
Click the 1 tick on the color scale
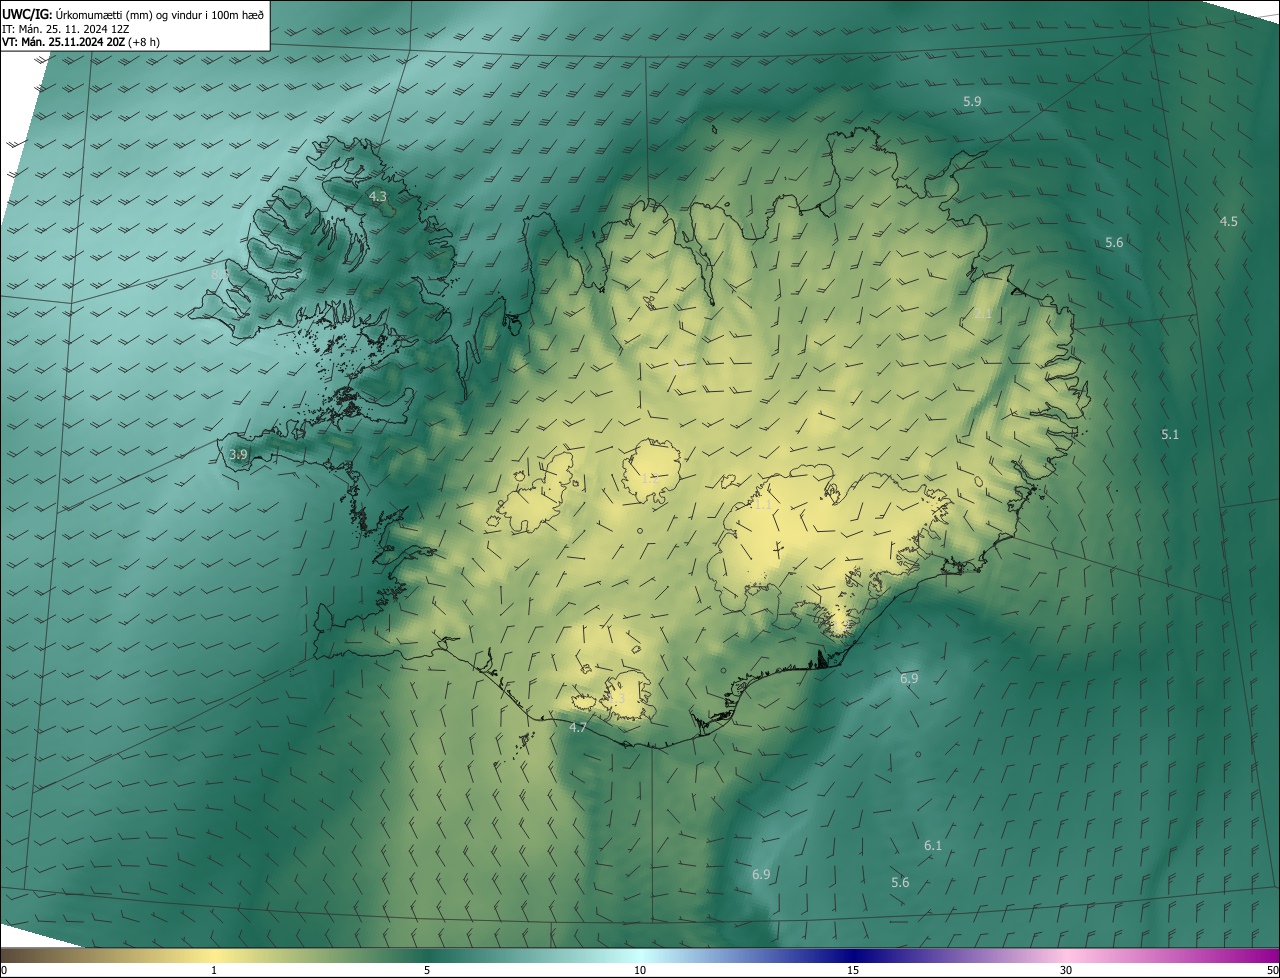[x=214, y=970]
